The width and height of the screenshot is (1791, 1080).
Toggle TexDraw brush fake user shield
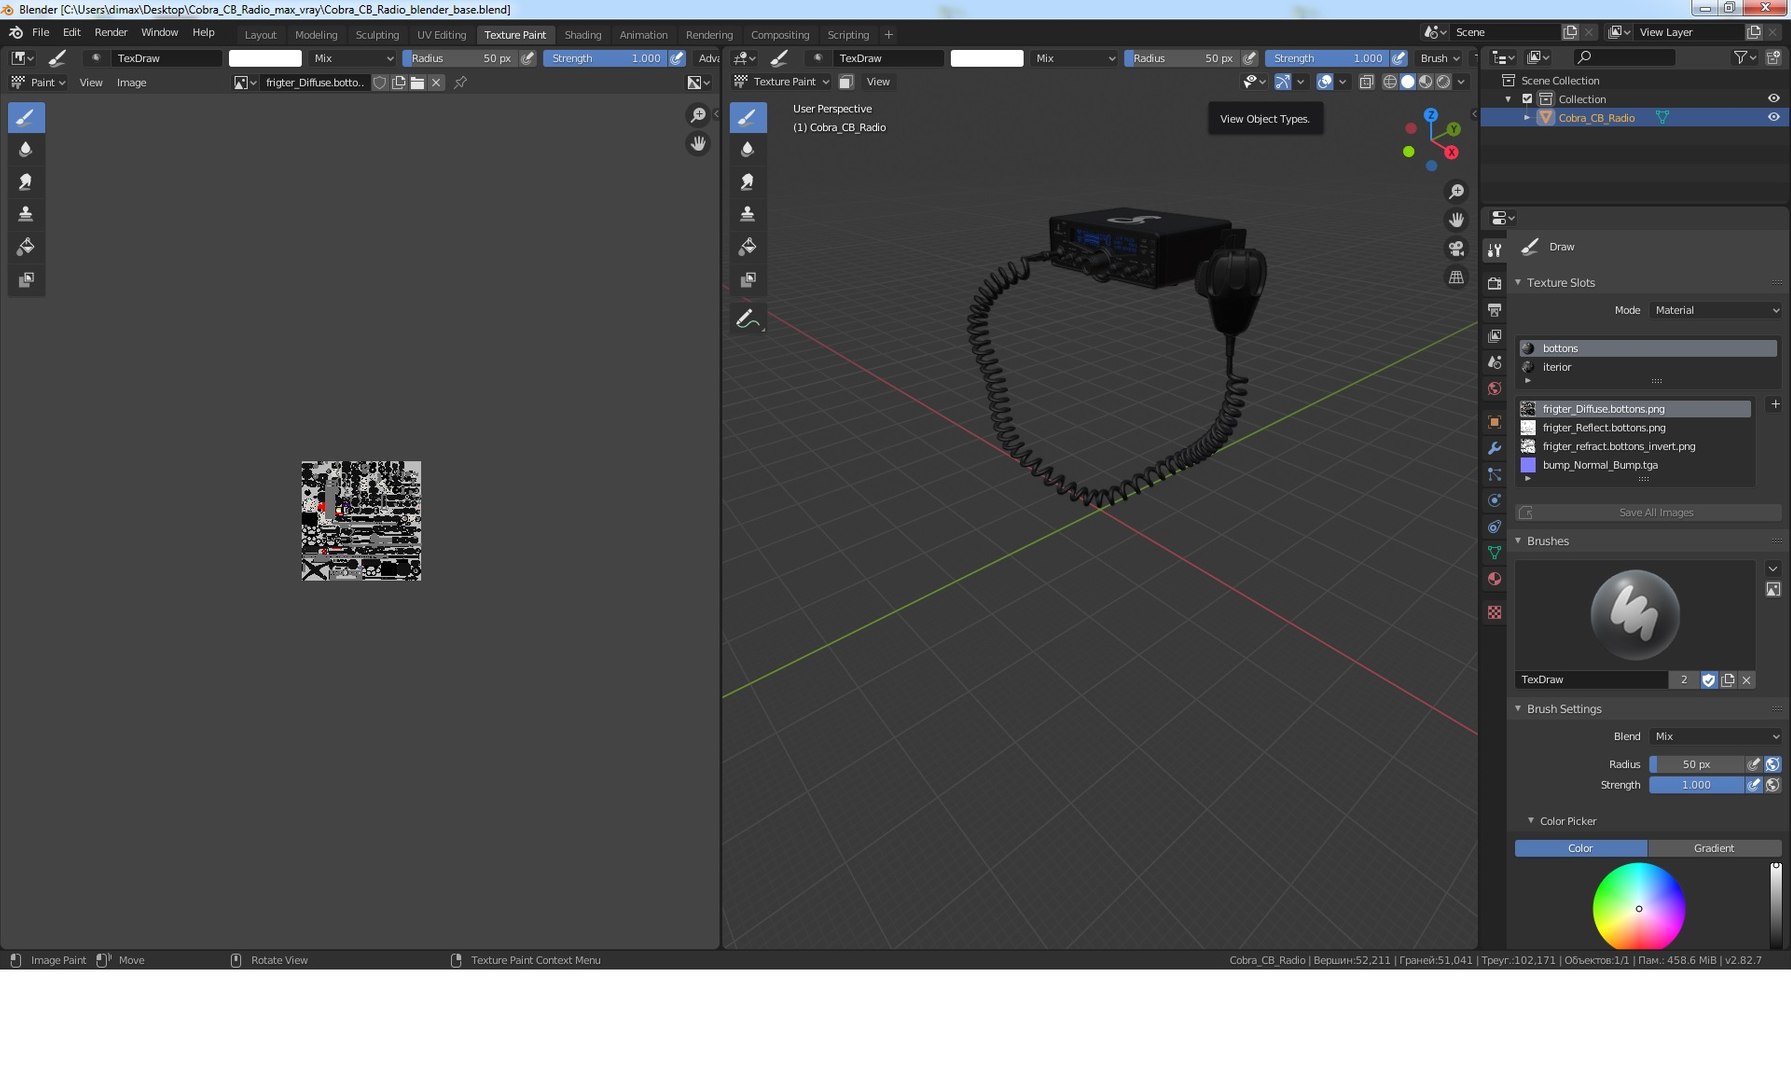point(1709,680)
